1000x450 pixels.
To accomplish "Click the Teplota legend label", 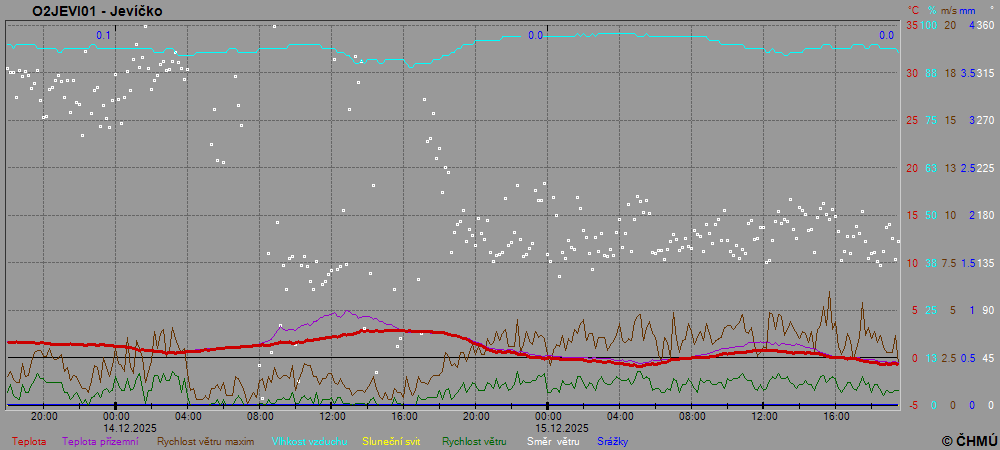I will tap(29, 441).
